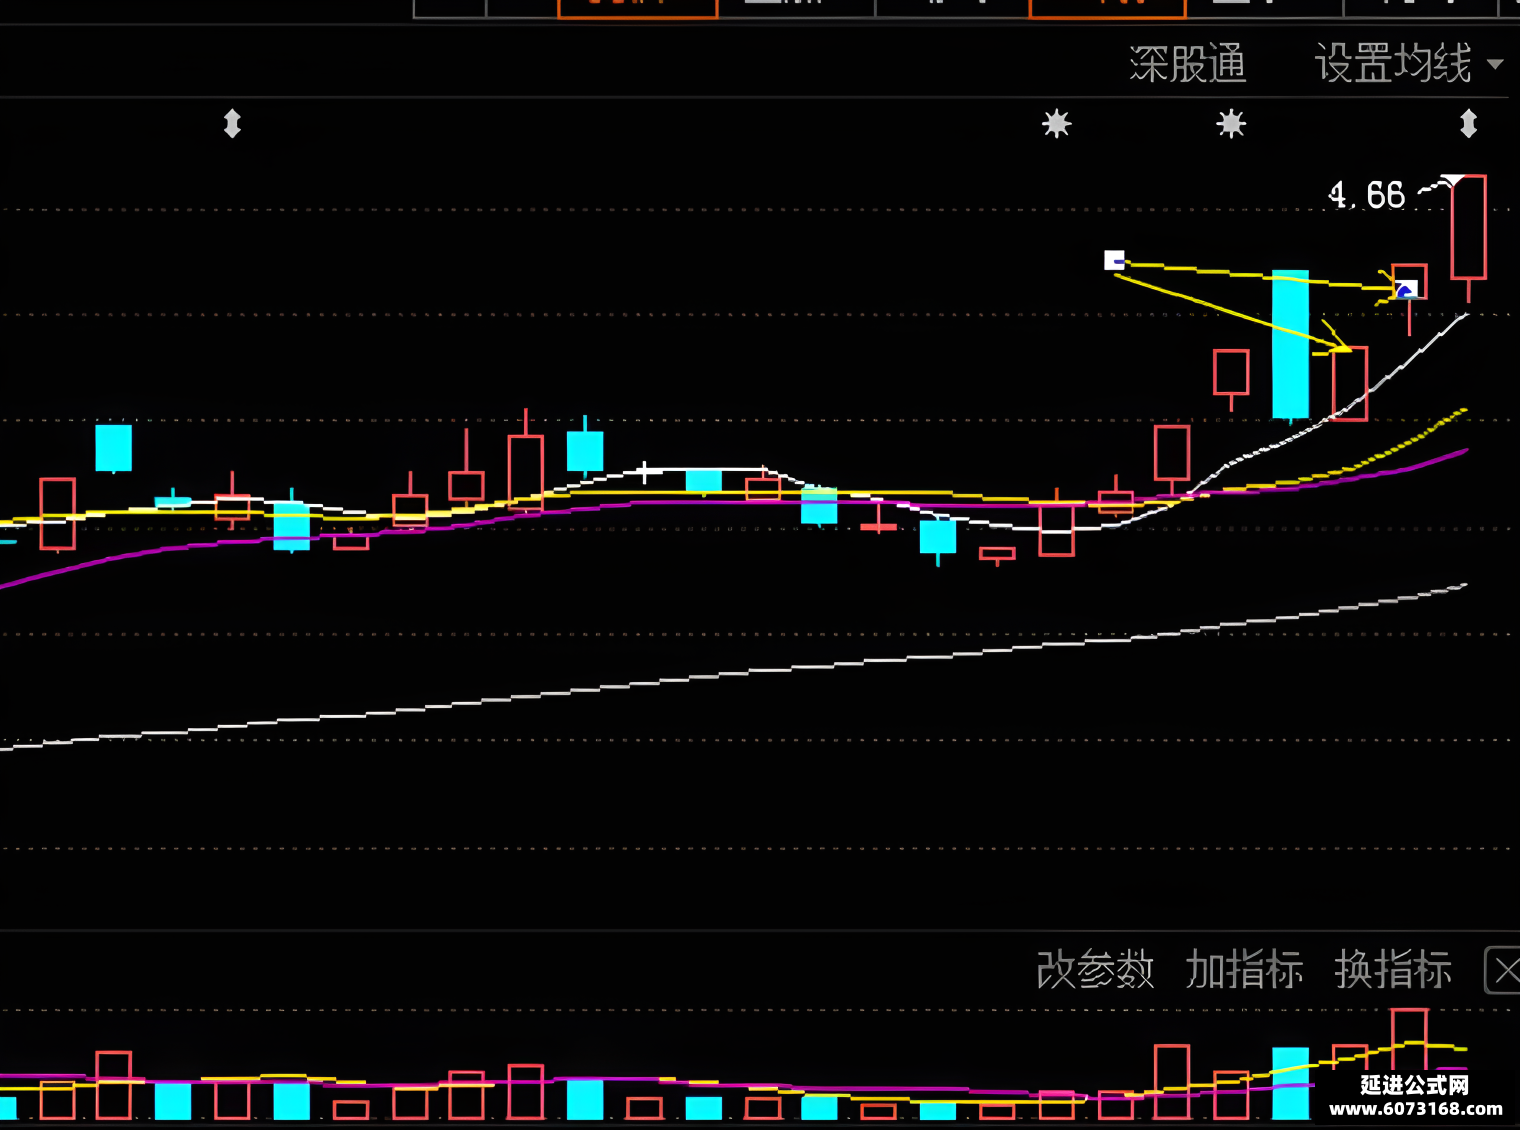Click 加指标 to add indicator
Image resolution: width=1520 pixels, height=1130 pixels.
pos(1244,970)
